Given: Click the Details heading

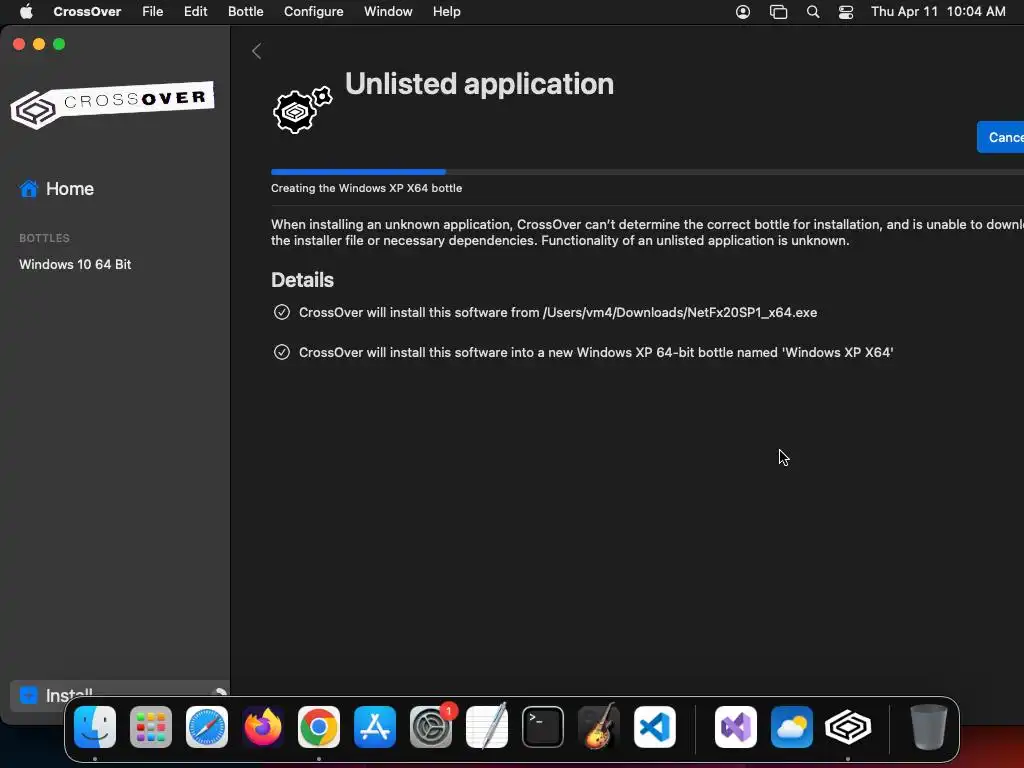Looking at the screenshot, I should (302, 280).
